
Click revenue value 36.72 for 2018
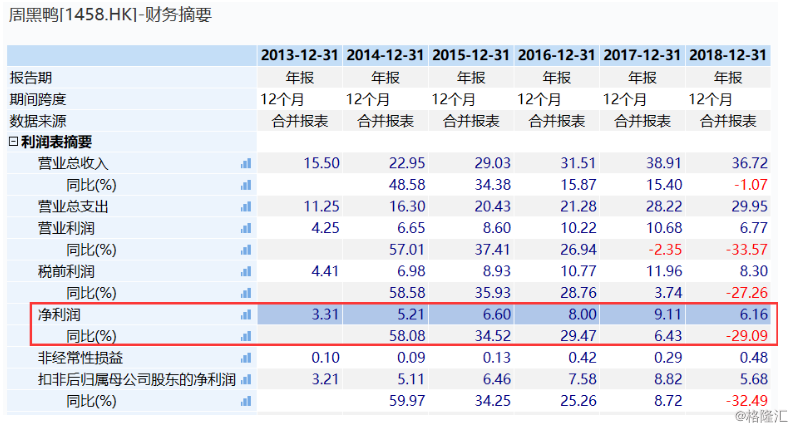750,163
